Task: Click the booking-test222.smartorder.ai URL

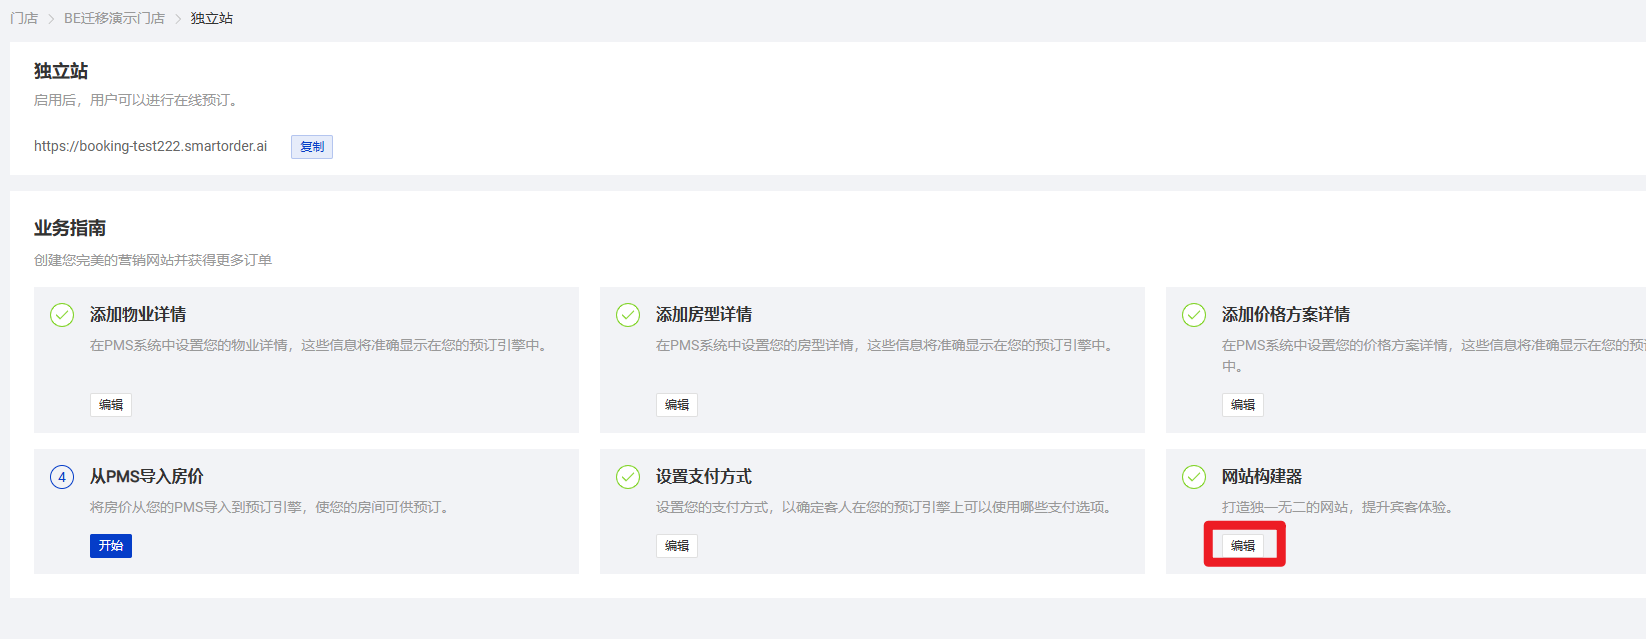Action: (151, 146)
